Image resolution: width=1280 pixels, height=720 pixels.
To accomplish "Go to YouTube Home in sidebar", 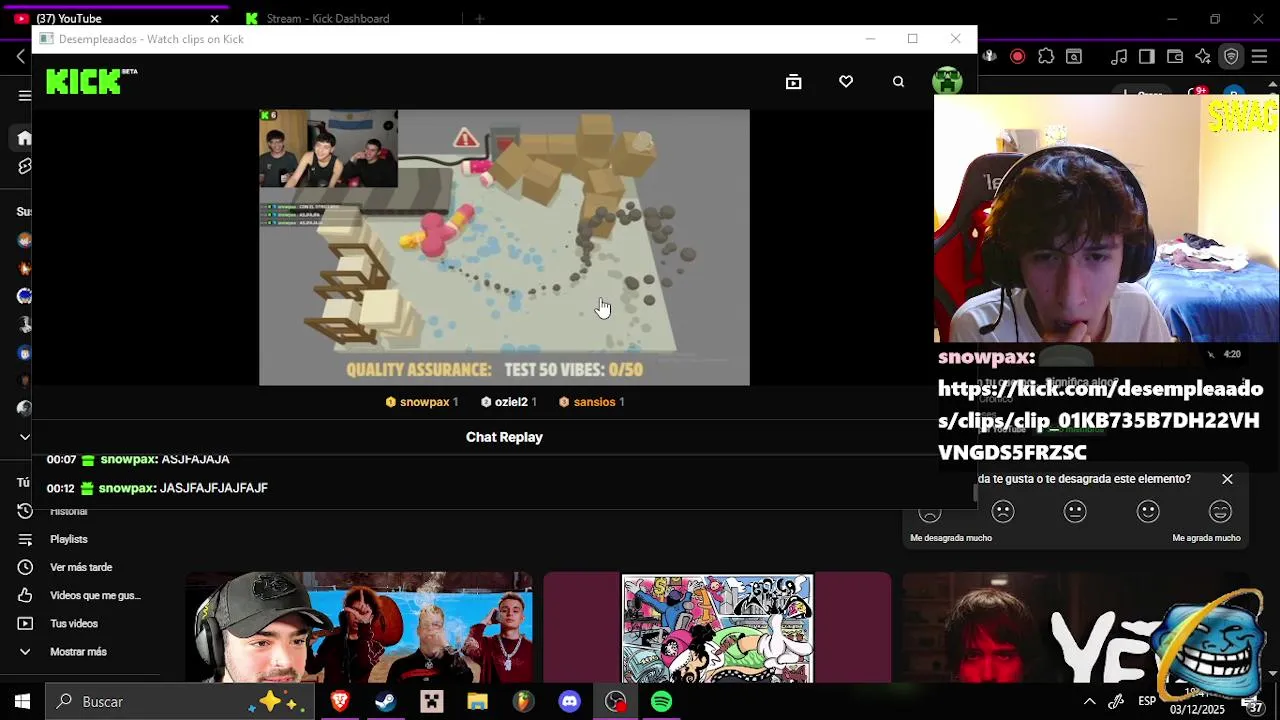I will coord(25,138).
